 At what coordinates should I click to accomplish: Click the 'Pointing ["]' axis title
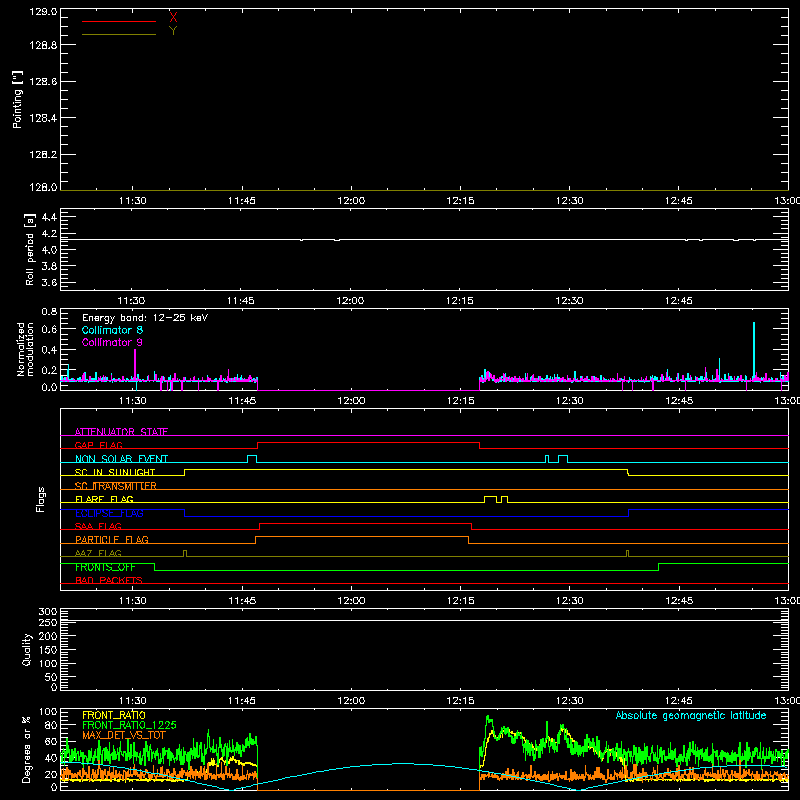pos(18,99)
